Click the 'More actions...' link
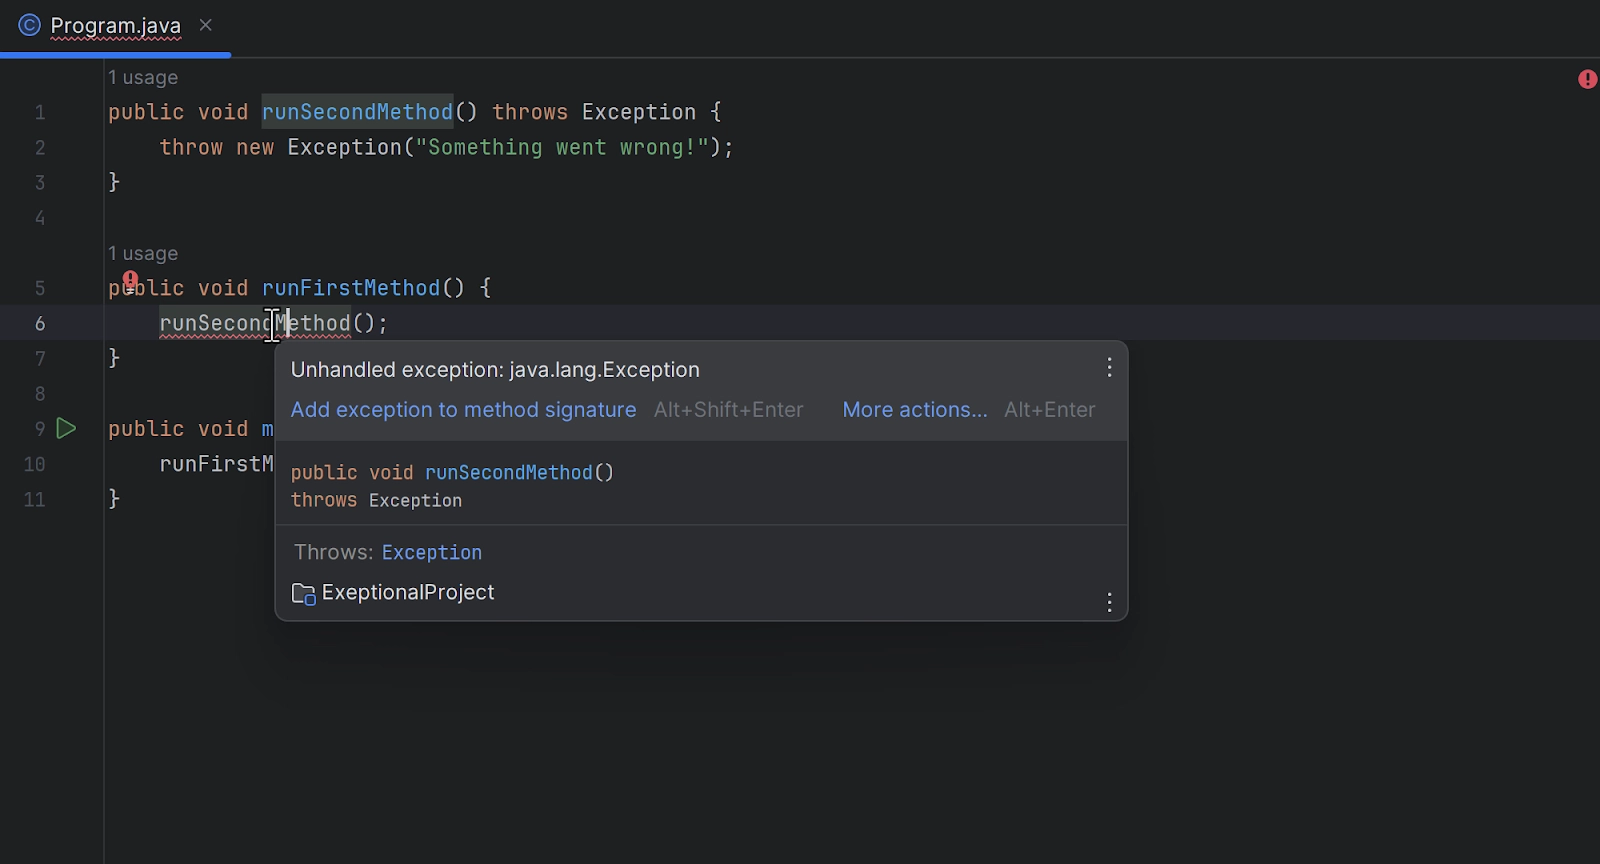Viewport: 1600px width, 864px height. [x=915, y=410]
